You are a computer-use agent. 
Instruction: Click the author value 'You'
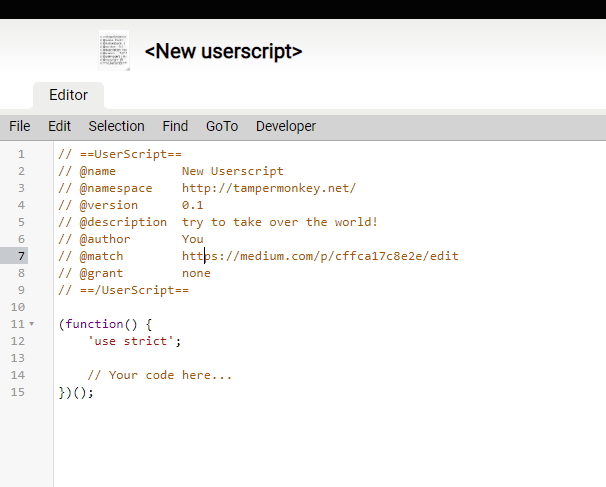192,239
